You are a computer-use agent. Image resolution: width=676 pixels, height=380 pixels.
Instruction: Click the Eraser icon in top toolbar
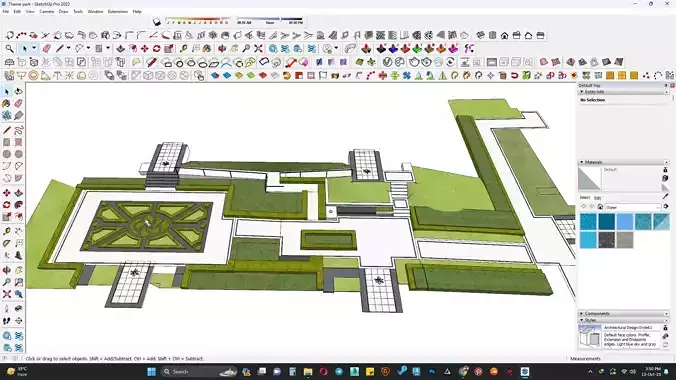[x=46, y=49]
